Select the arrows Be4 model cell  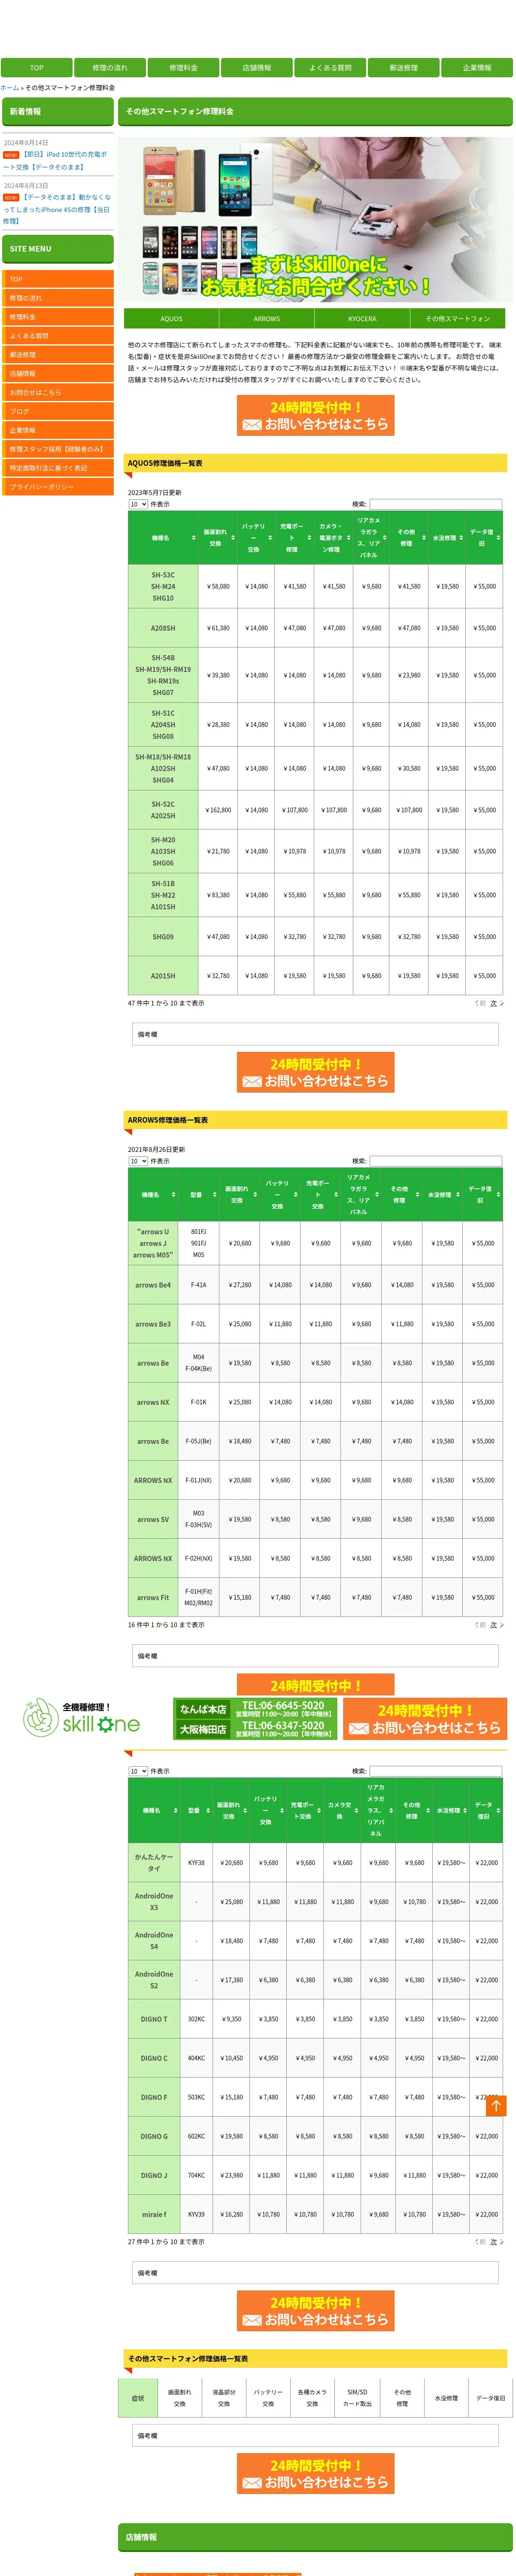pyautogui.click(x=153, y=1285)
